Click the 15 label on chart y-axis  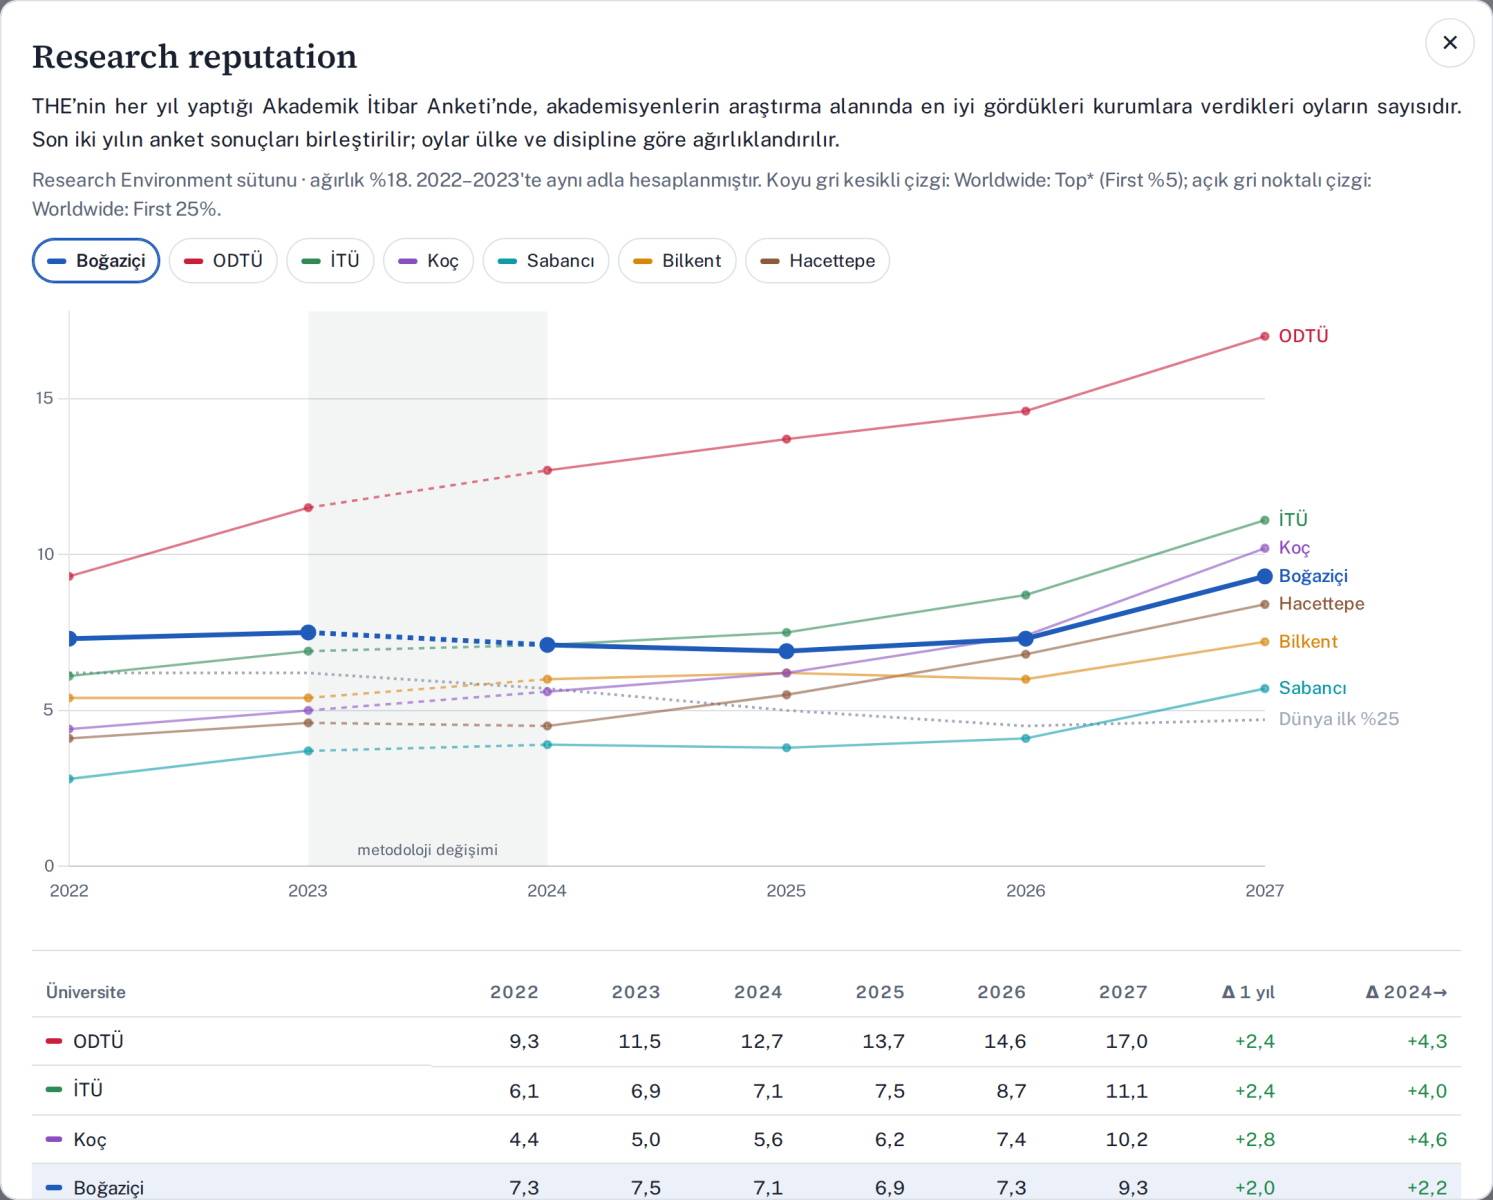coord(45,398)
